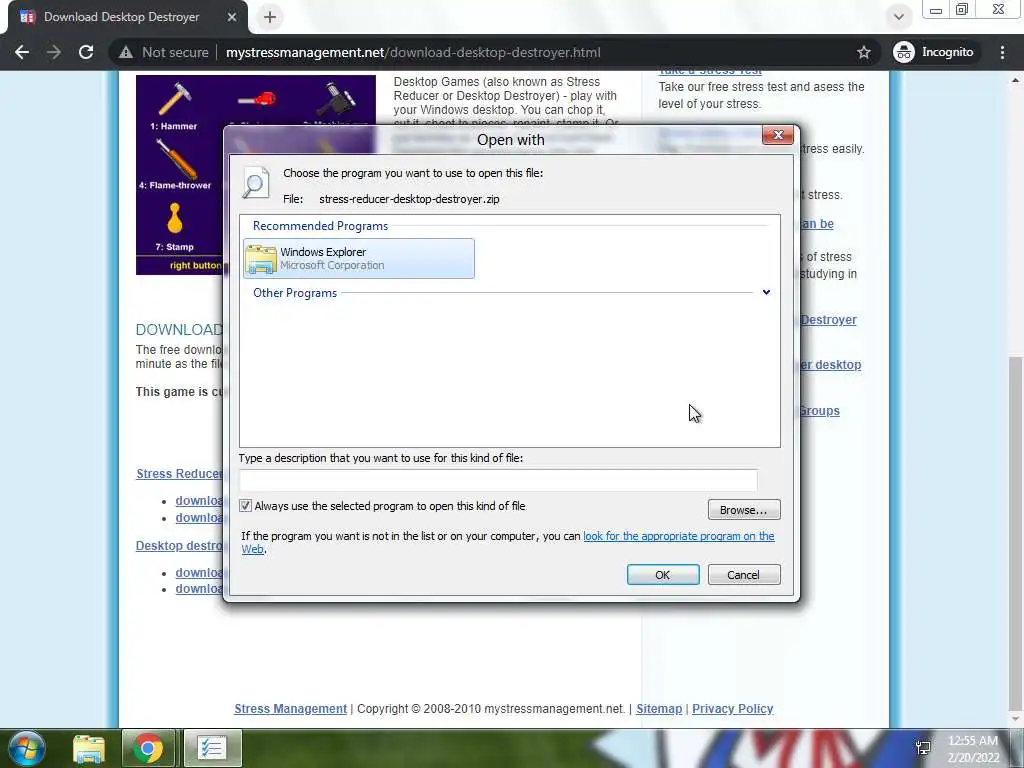The height and width of the screenshot is (768, 1024).
Task: Uncheck Always use the selected program checkbox
Action: pyautogui.click(x=246, y=506)
